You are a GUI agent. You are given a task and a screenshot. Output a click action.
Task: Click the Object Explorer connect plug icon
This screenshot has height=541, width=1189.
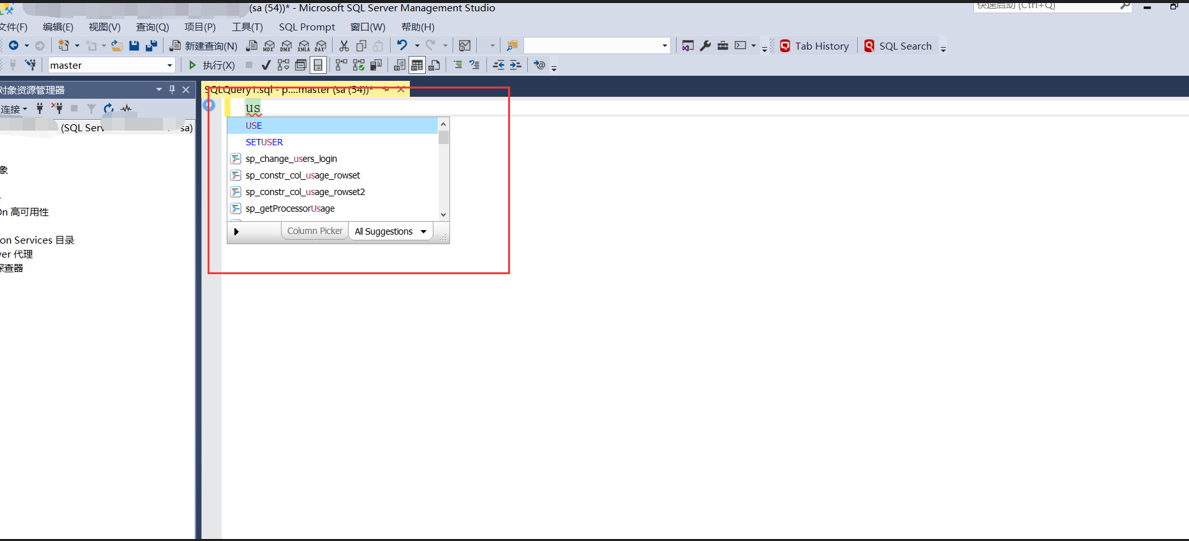(x=39, y=109)
